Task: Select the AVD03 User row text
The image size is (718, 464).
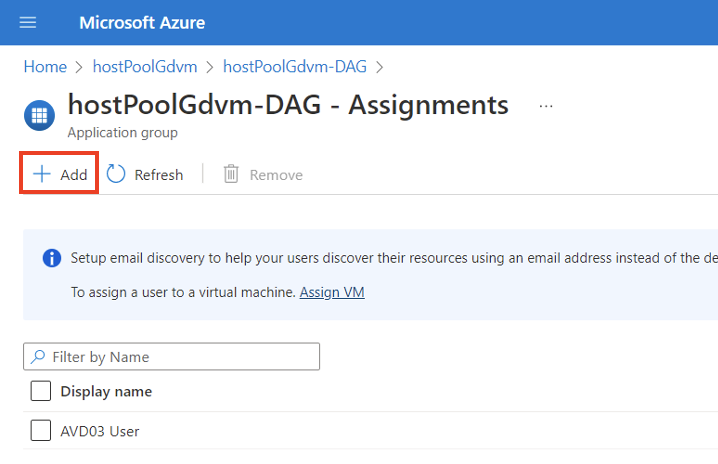Action: click(100, 431)
